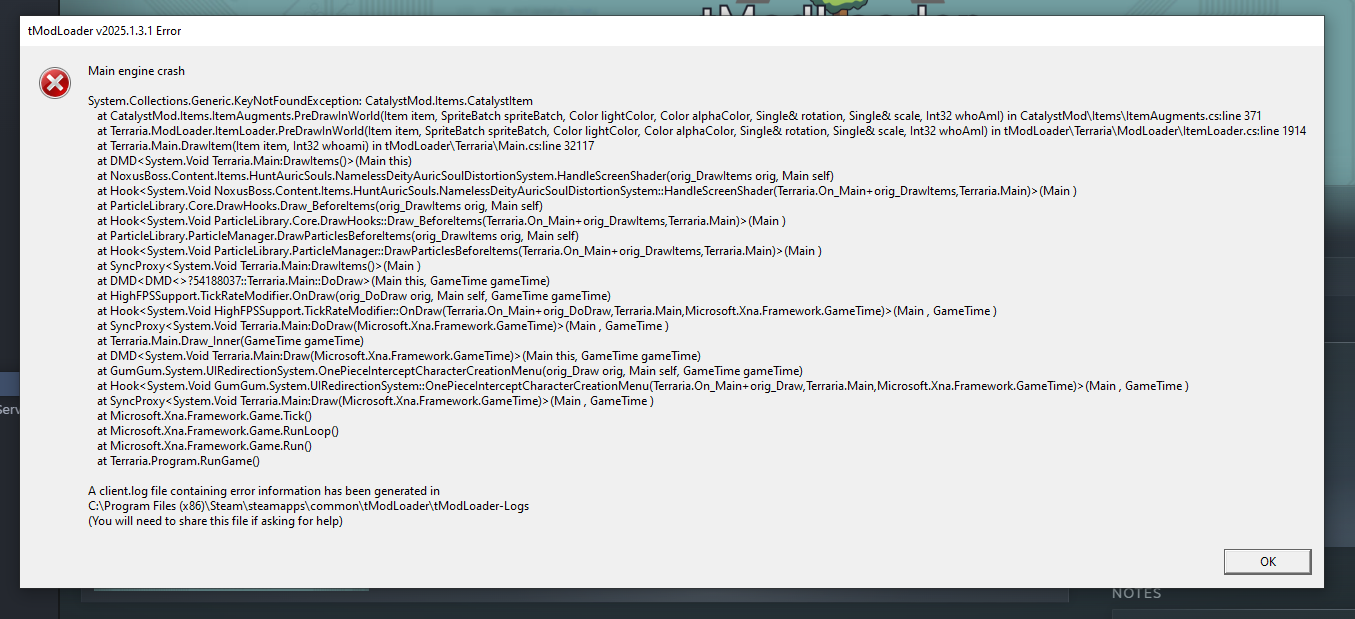Click the Microsoft.Xna.Framework.Game.RunLoop() line
This screenshot has width=1355, height=619.
tap(218, 431)
